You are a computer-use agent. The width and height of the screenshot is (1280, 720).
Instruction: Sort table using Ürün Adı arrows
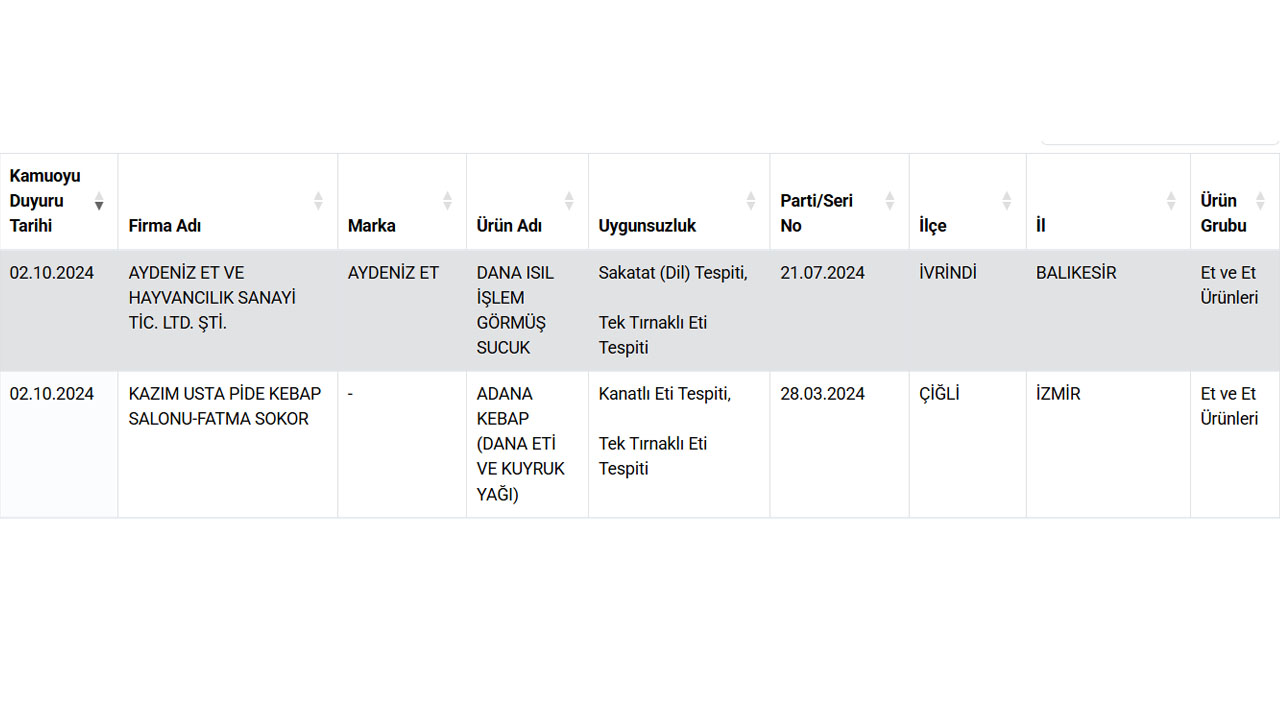pyautogui.click(x=569, y=201)
